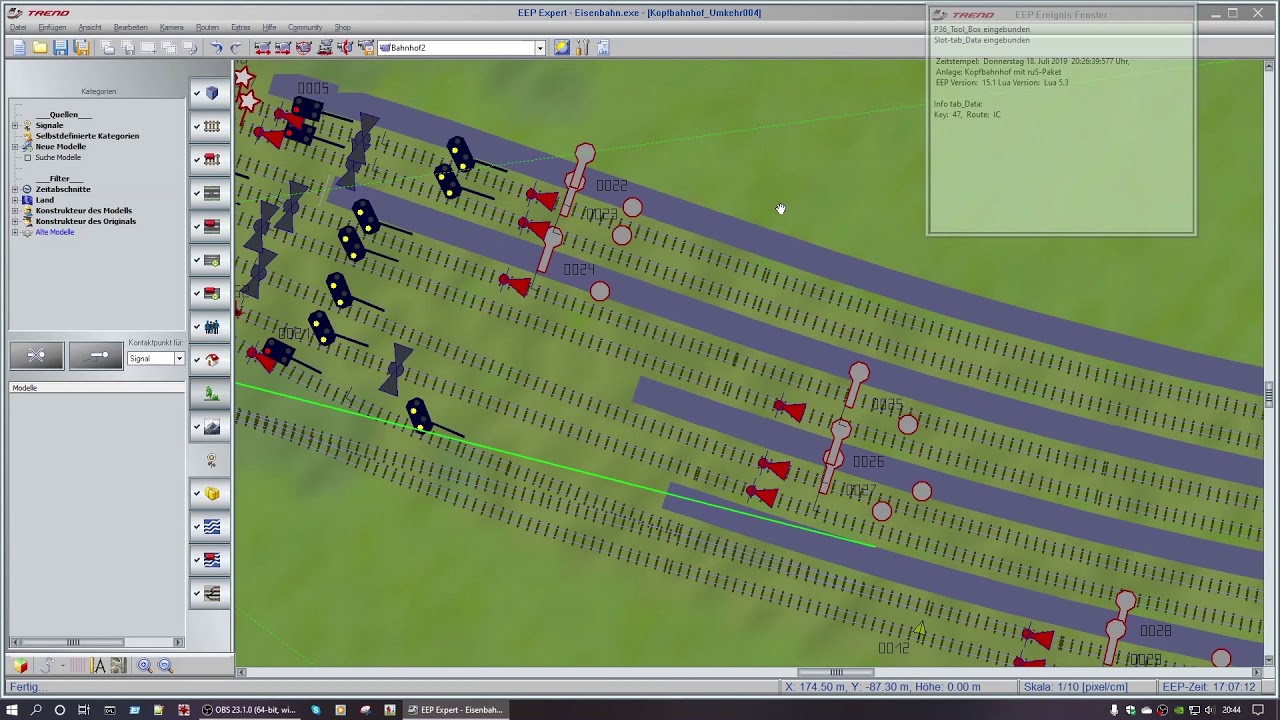The height and width of the screenshot is (720, 1280).
Task: Open Windows taskbar search
Action: (36, 710)
